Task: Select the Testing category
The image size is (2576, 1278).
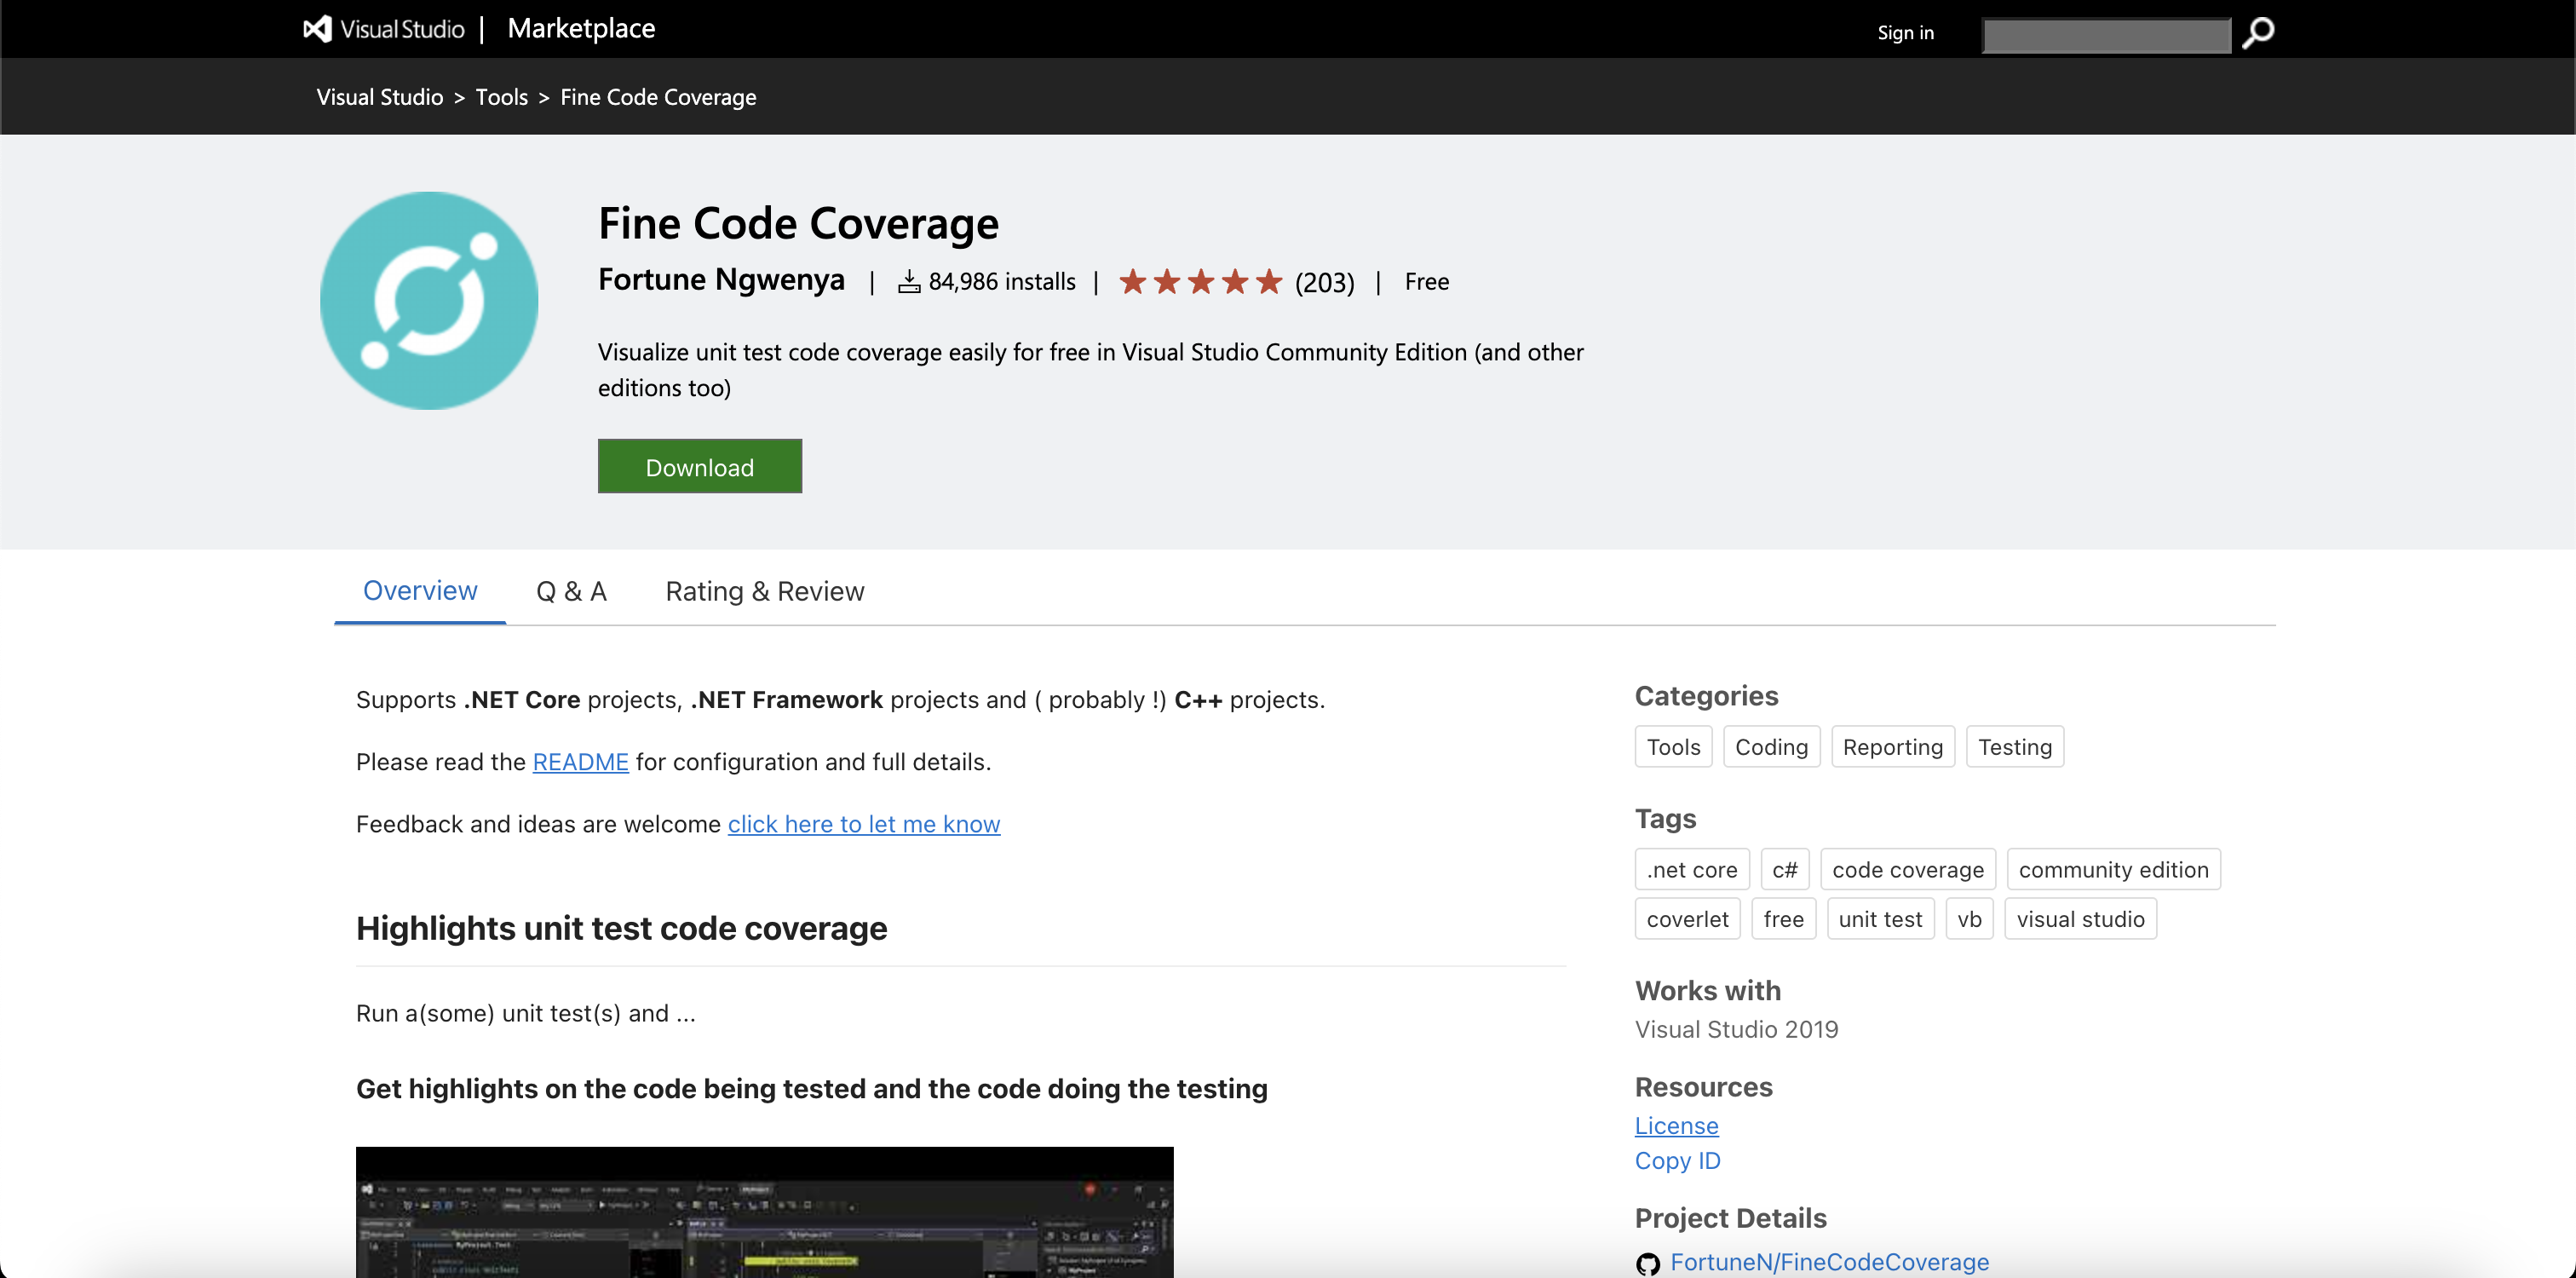Action: pos(2014,747)
